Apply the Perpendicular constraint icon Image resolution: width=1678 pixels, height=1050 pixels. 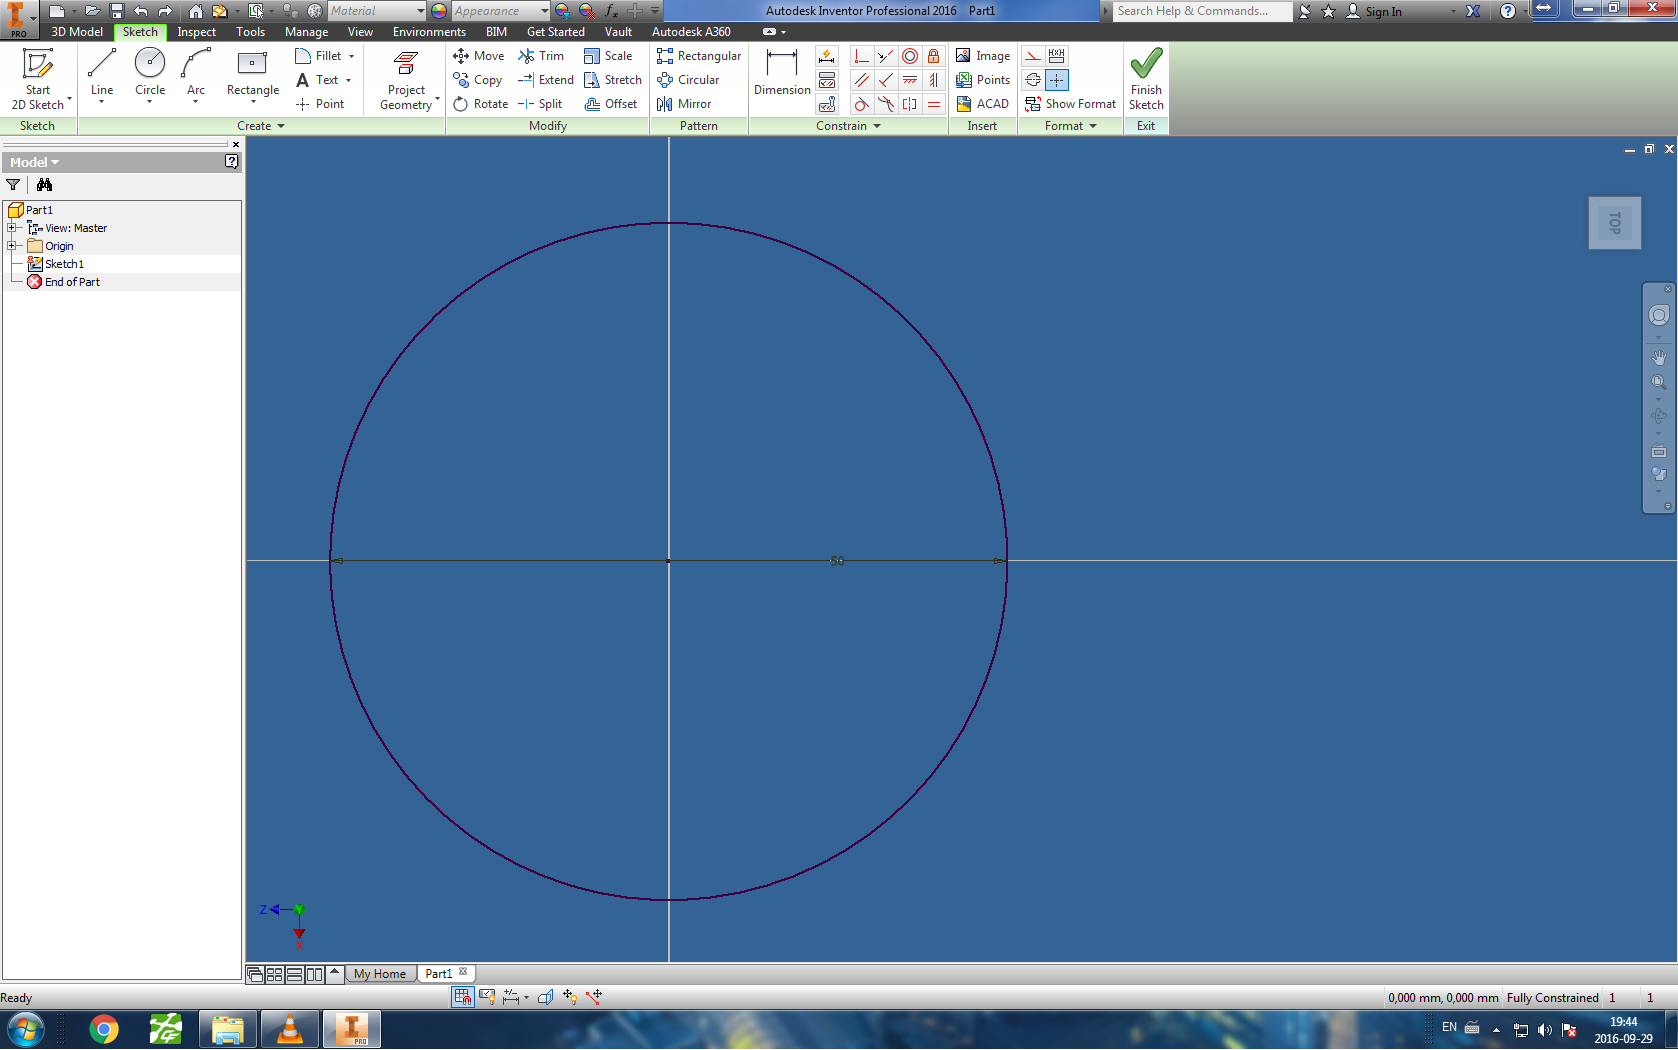coord(885,80)
